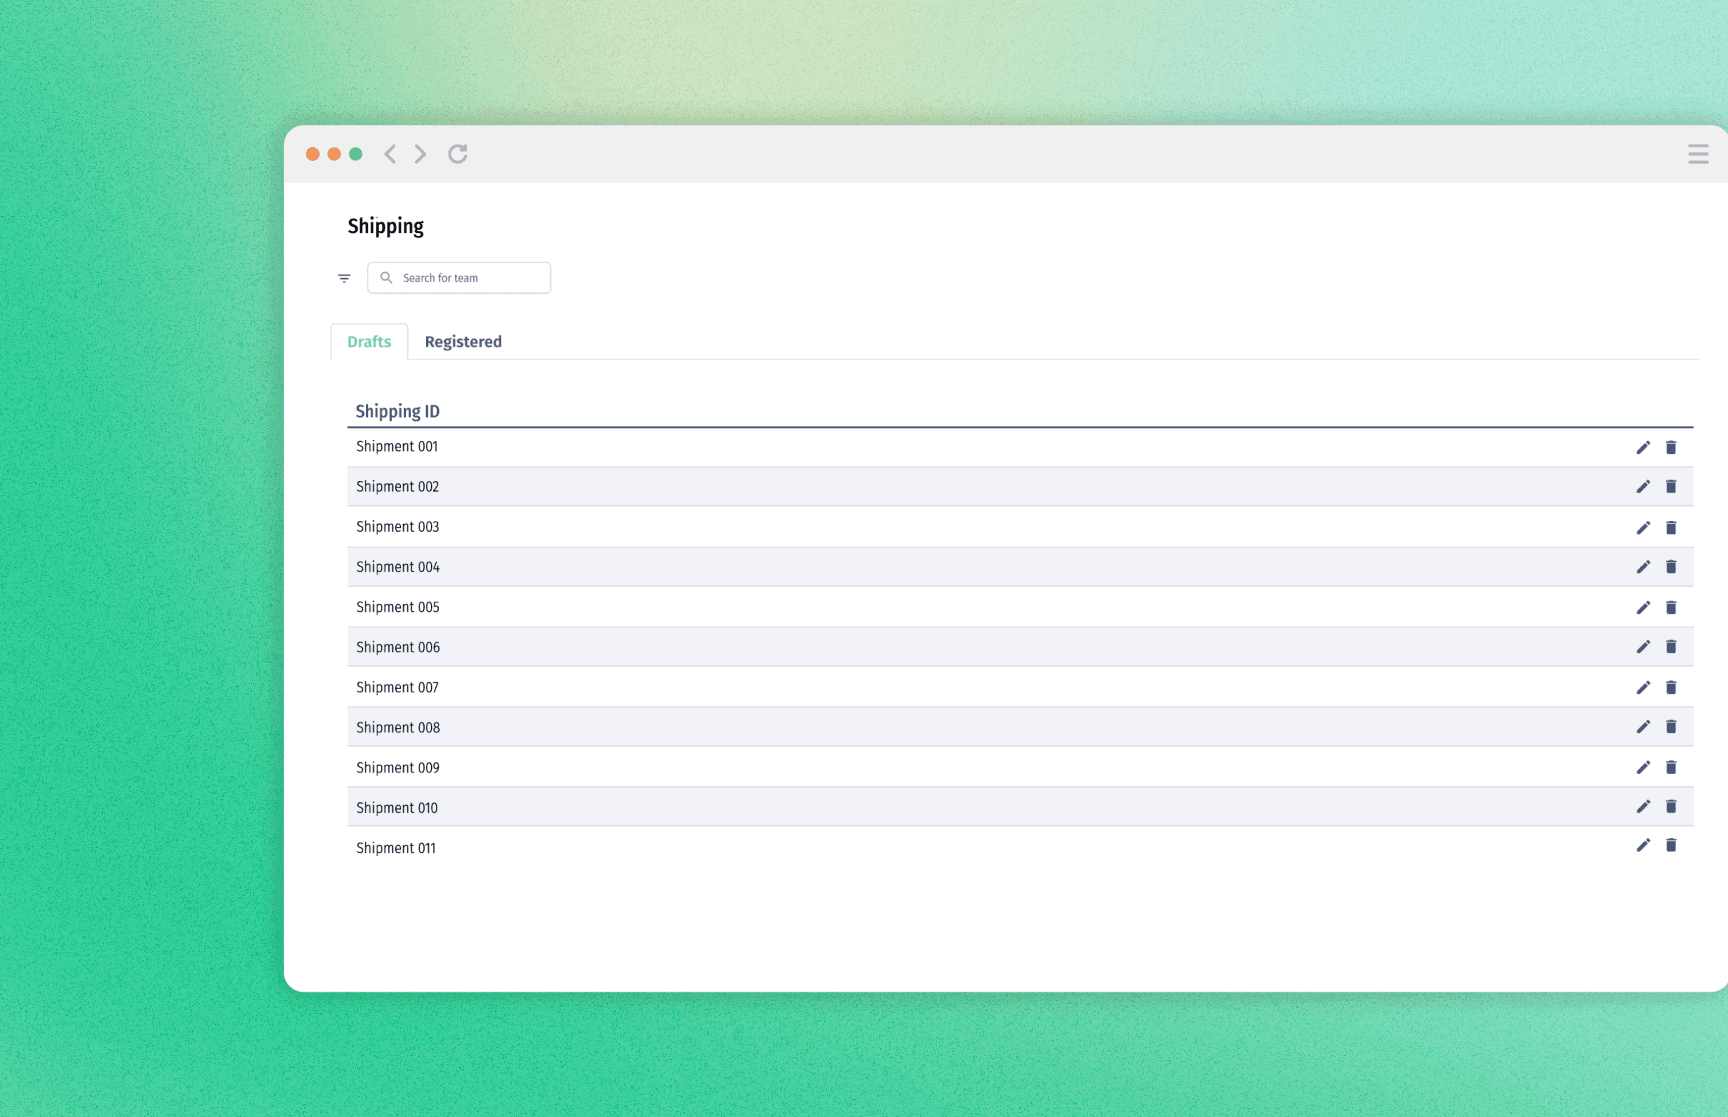Image resolution: width=1728 pixels, height=1117 pixels.
Task: Select the Shipment 010 row text
Action: 397,807
